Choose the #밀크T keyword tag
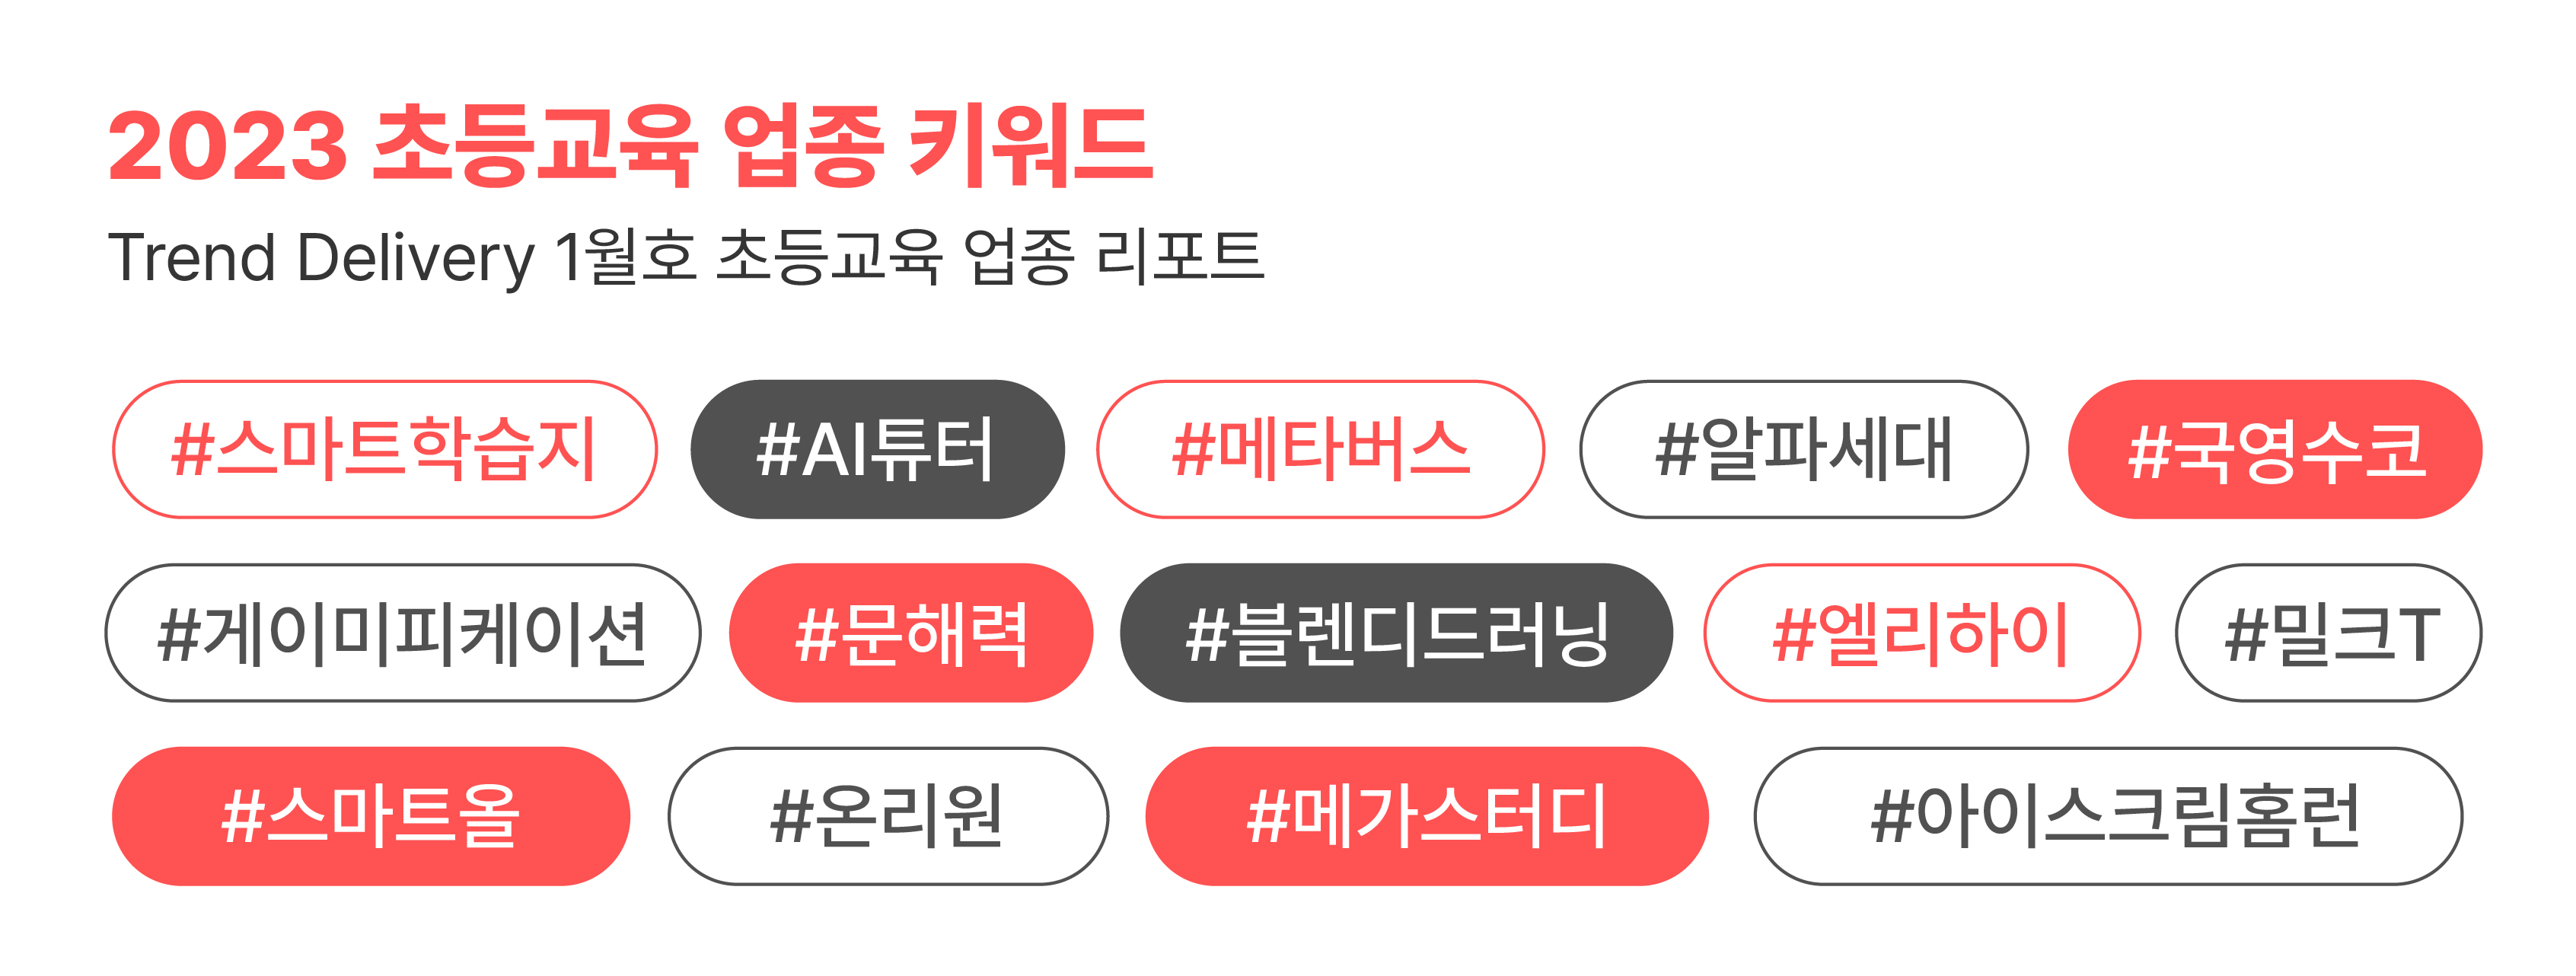 [x=2329, y=633]
